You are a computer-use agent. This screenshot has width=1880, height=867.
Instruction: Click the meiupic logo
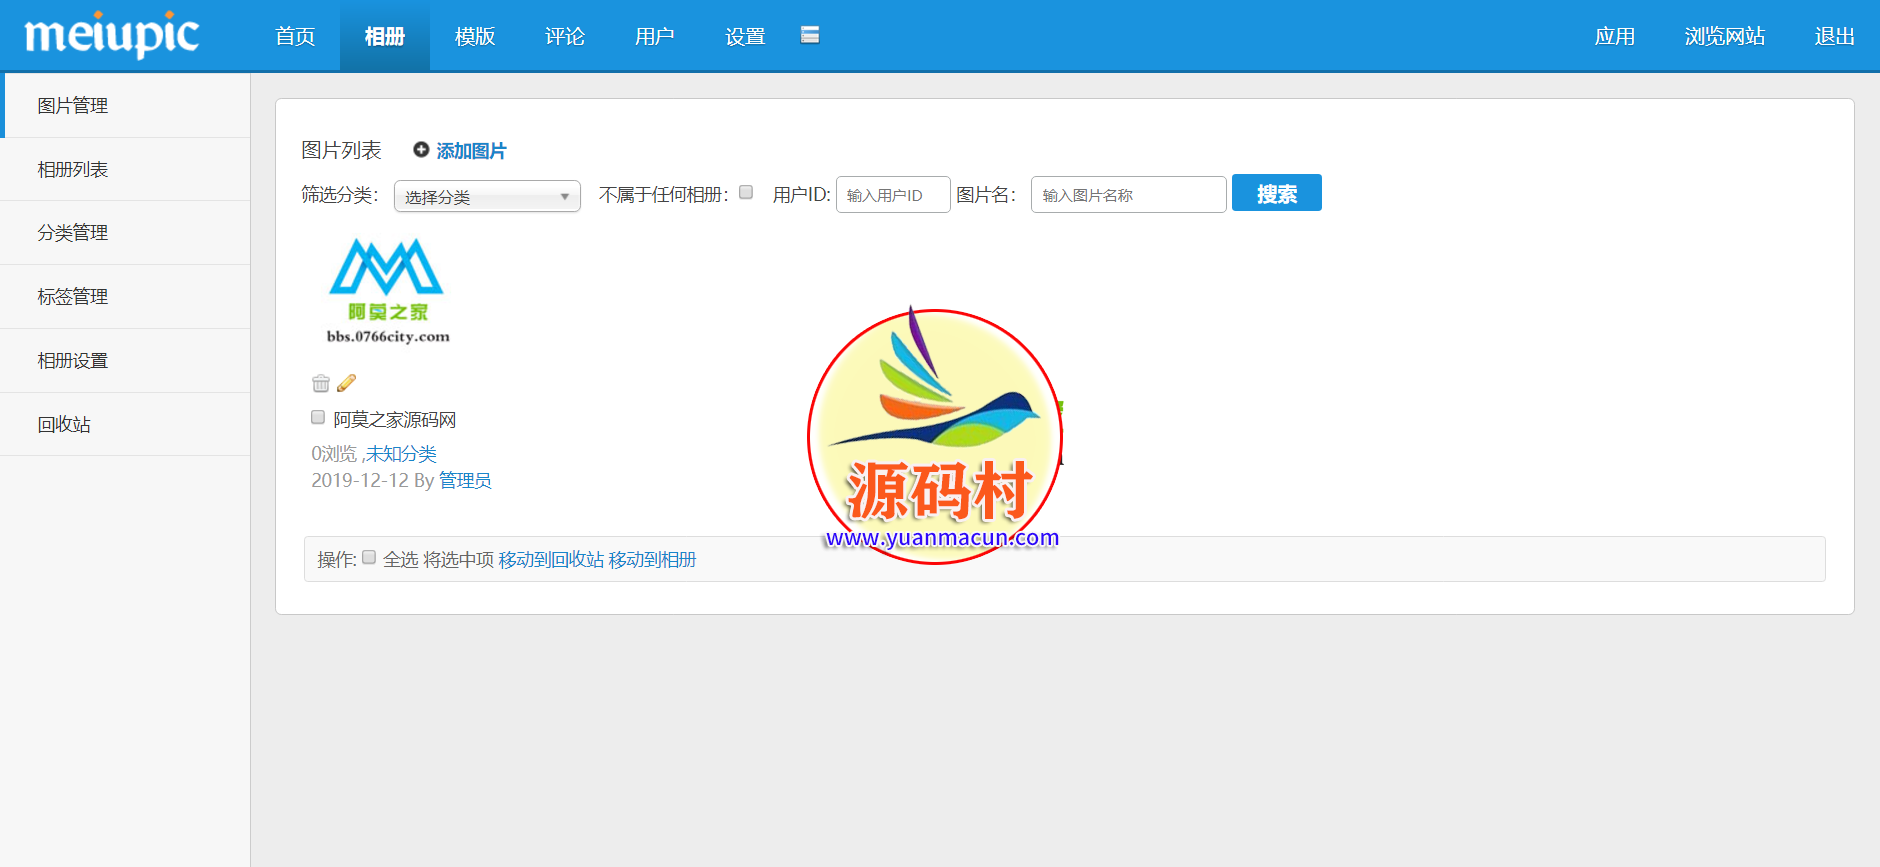112,36
